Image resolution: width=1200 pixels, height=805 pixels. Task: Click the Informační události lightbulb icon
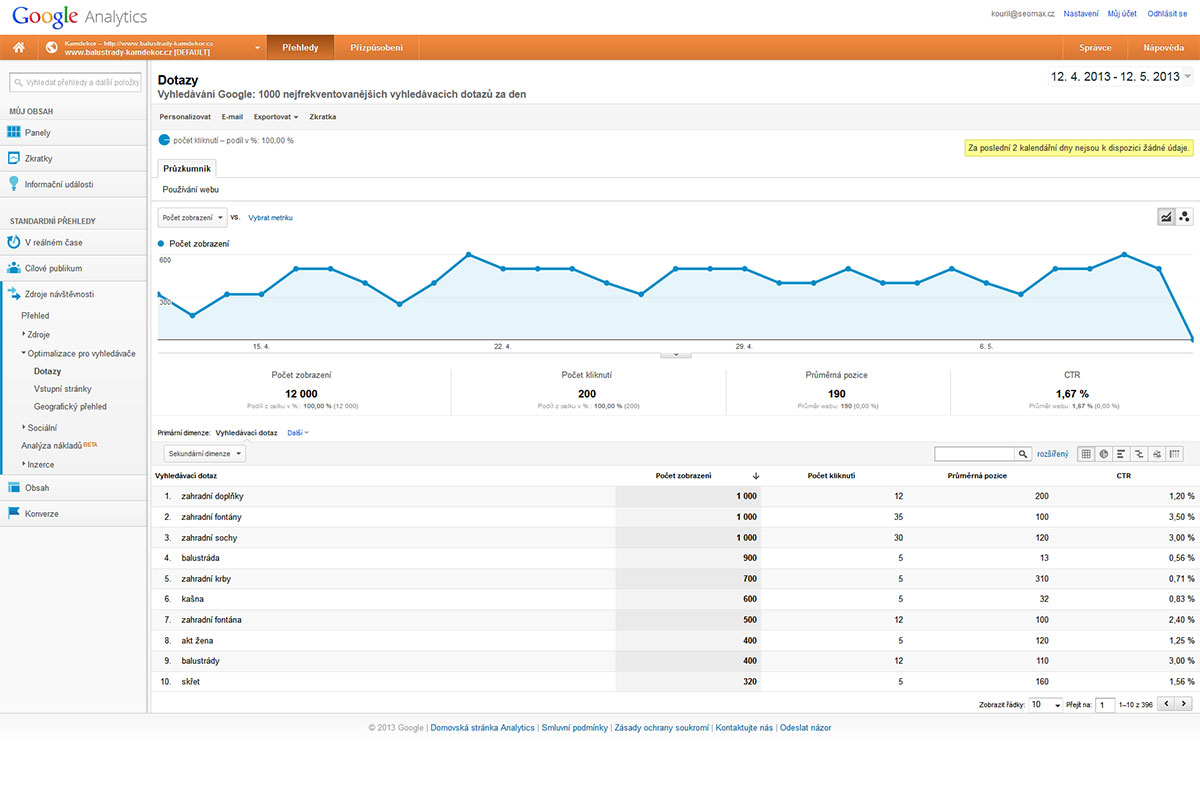click(x=14, y=184)
